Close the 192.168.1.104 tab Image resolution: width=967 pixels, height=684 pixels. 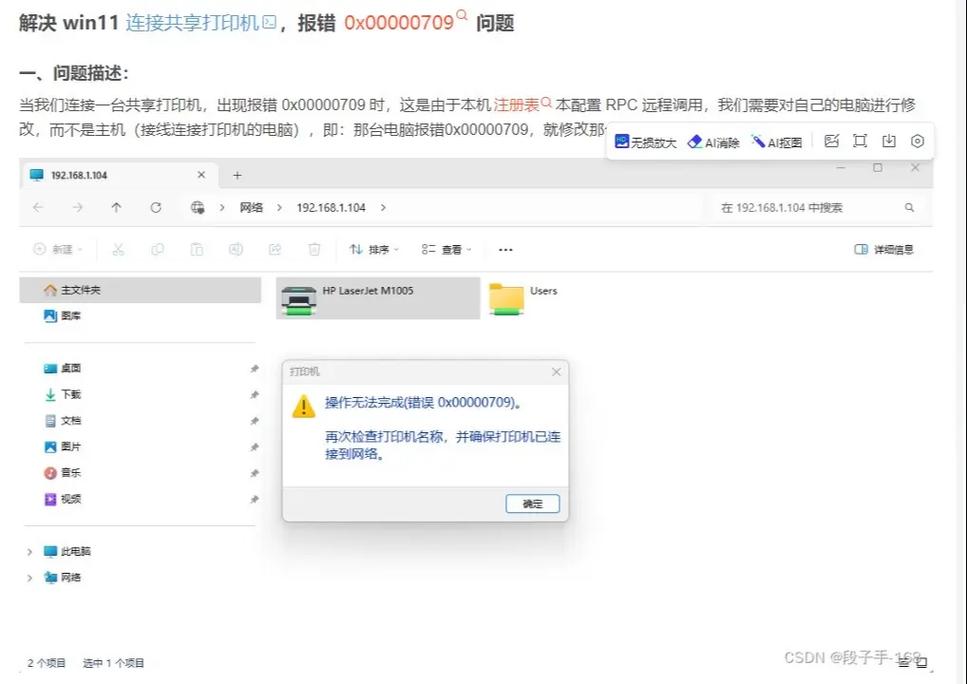click(201, 175)
